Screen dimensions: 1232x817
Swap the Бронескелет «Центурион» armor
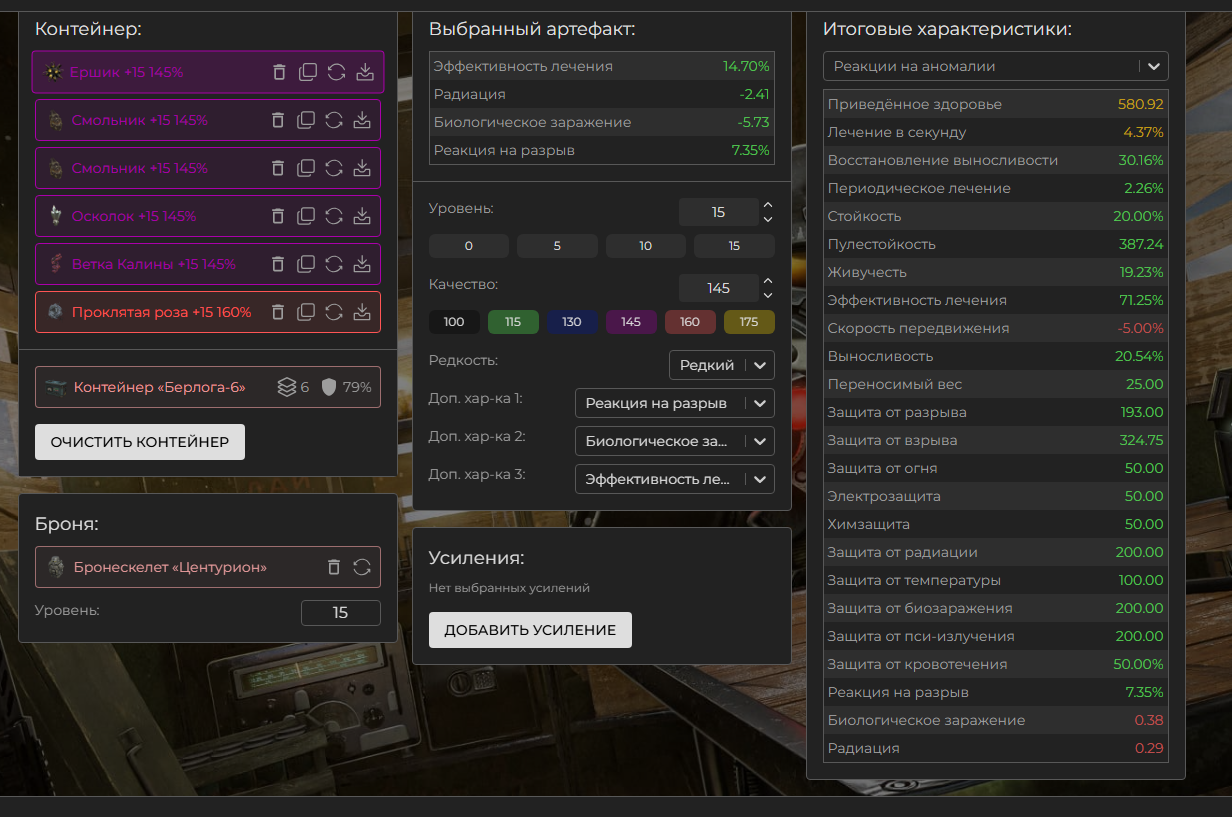point(362,567)
